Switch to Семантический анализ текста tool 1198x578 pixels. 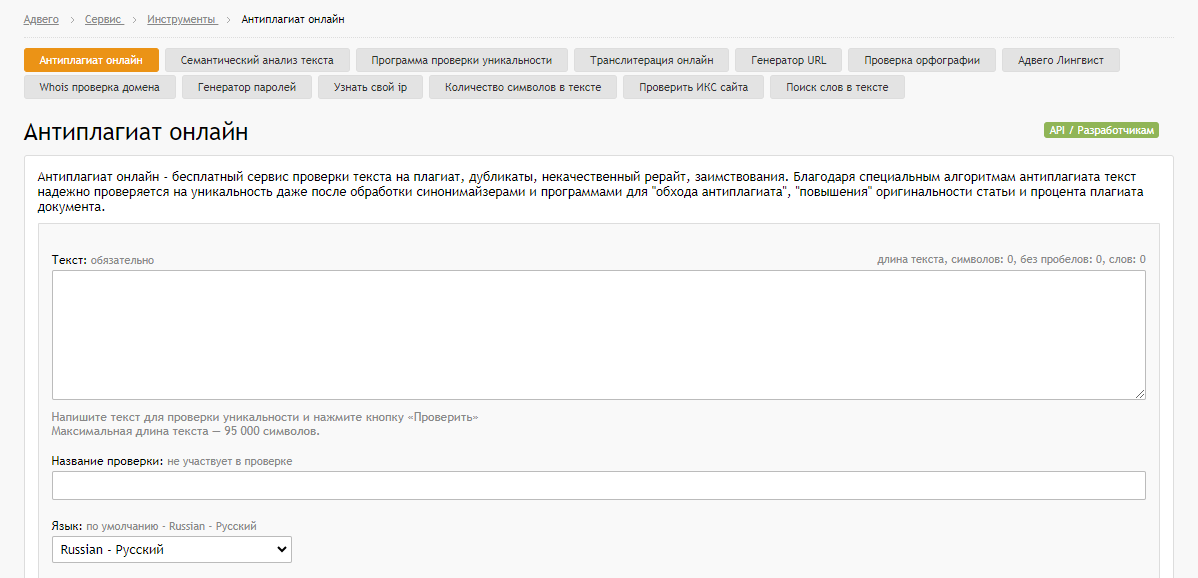257,60
